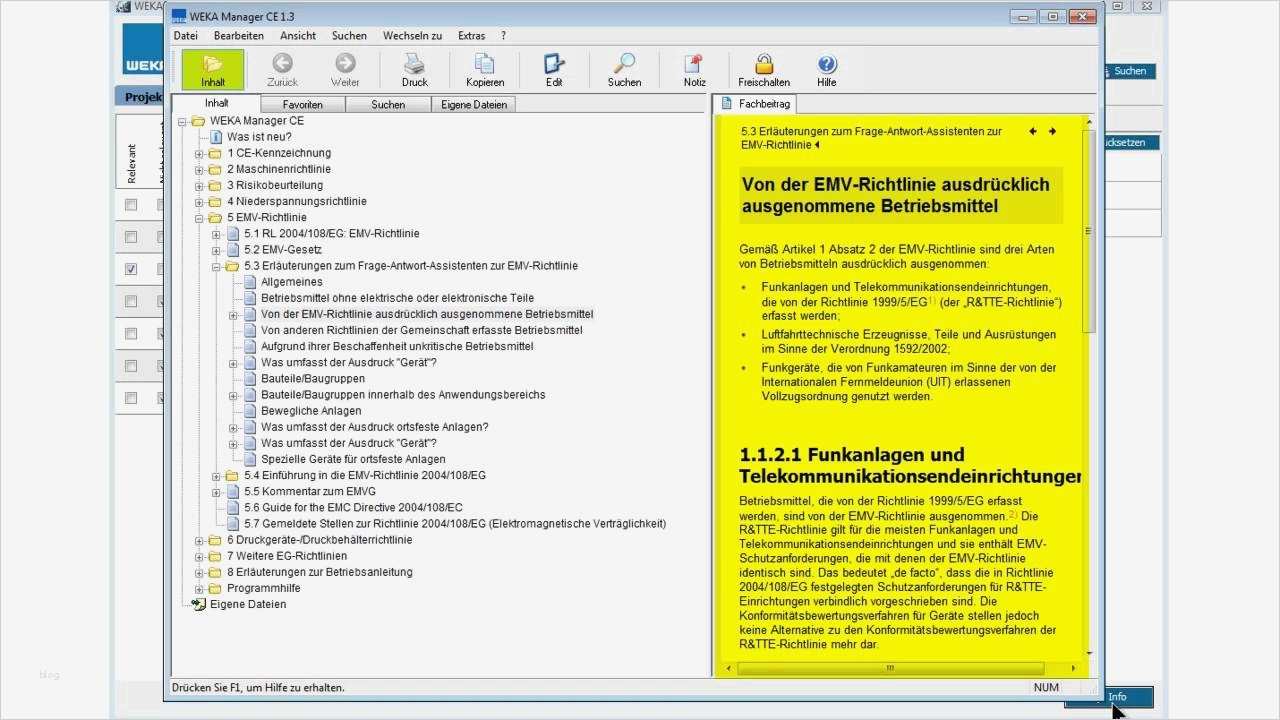The width and height of the screenshot is (1280, 720).
Task: Open the Ansicht menu
Action: tap(298, 35)
